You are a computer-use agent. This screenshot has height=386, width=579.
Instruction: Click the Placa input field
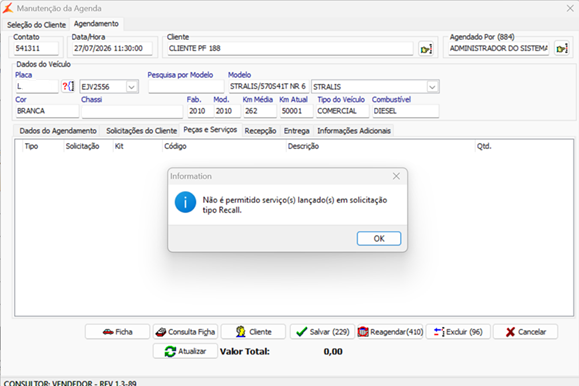(x=37, y=87)
